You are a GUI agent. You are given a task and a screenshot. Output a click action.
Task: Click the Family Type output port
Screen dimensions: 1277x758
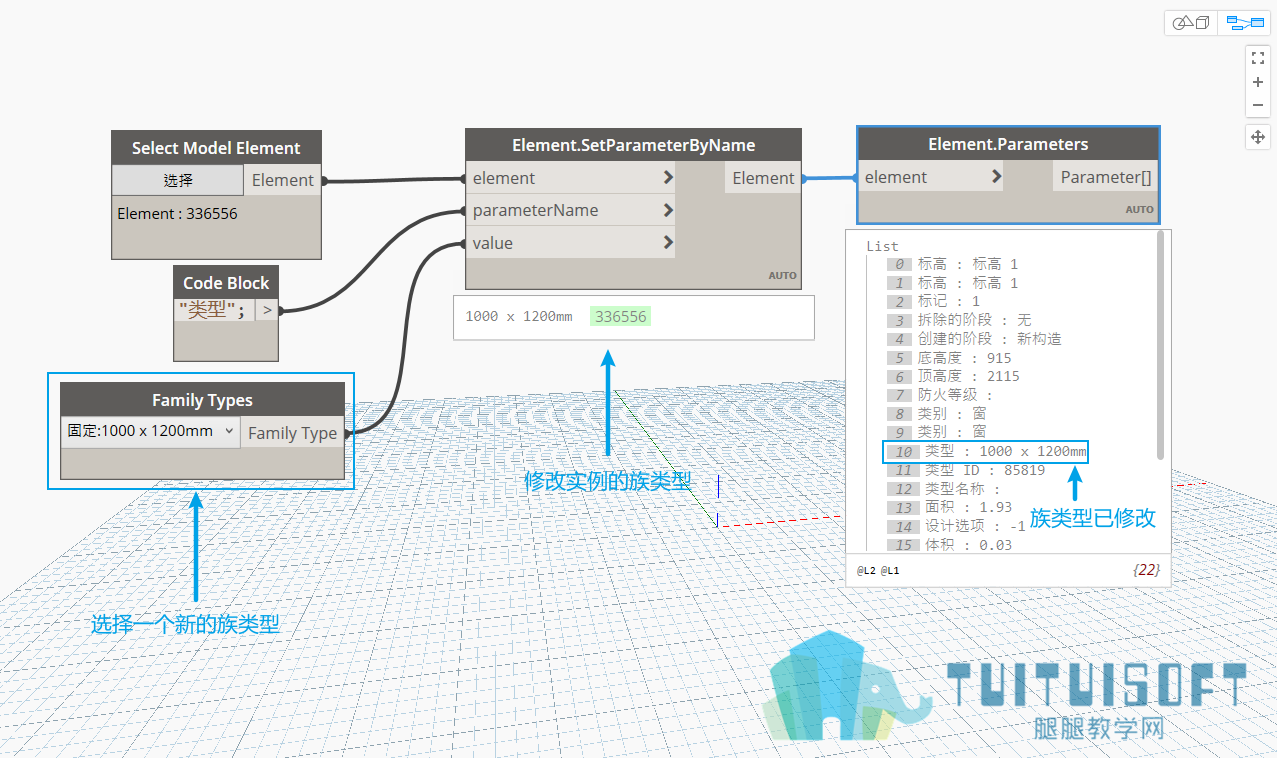click(x=292, y=433)
